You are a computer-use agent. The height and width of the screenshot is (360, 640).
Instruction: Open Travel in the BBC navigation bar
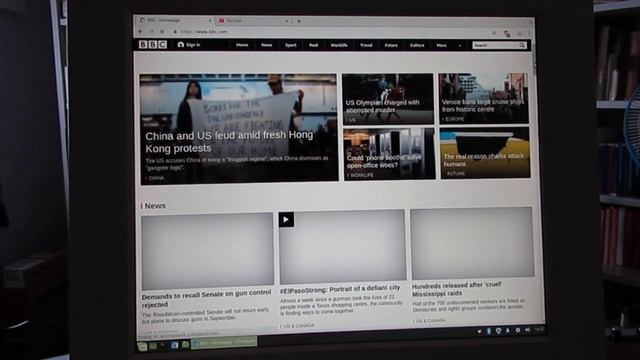click(x=366, y=45)
